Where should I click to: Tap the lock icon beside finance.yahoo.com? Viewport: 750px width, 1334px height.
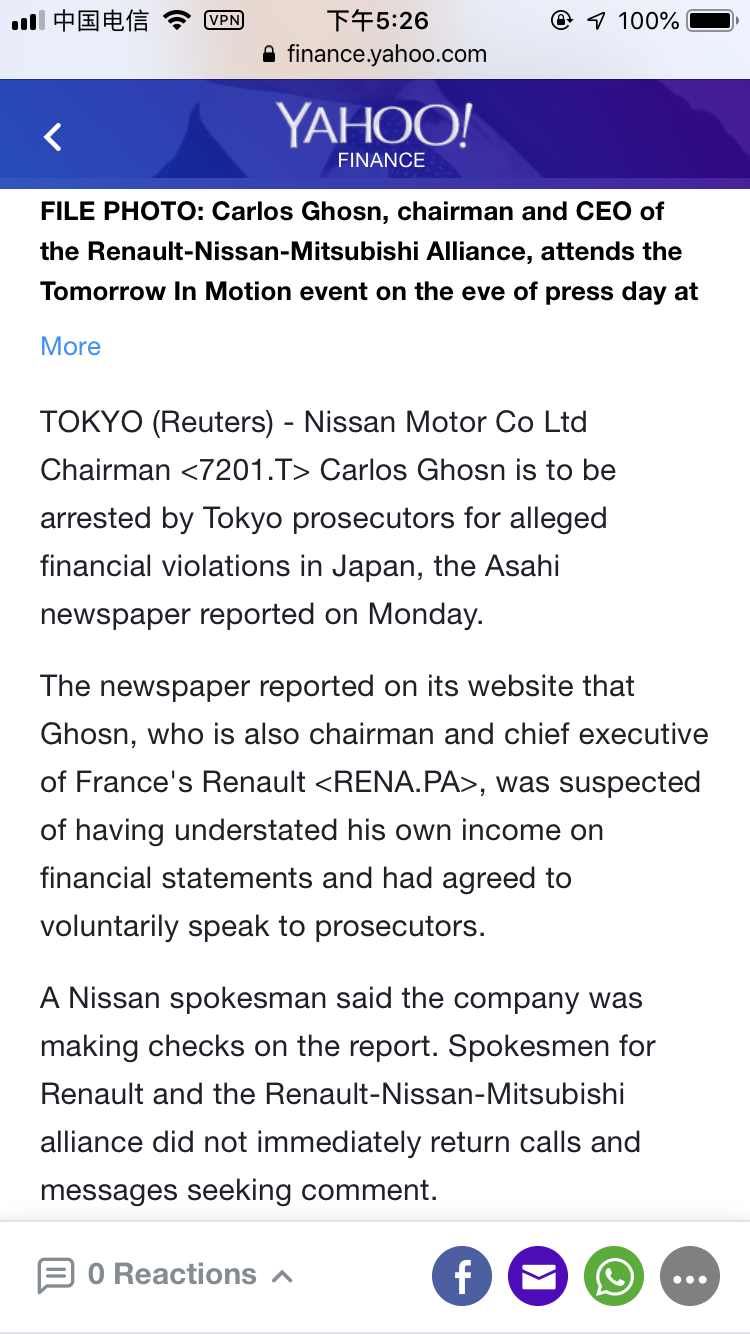click(x=268, y=55)
